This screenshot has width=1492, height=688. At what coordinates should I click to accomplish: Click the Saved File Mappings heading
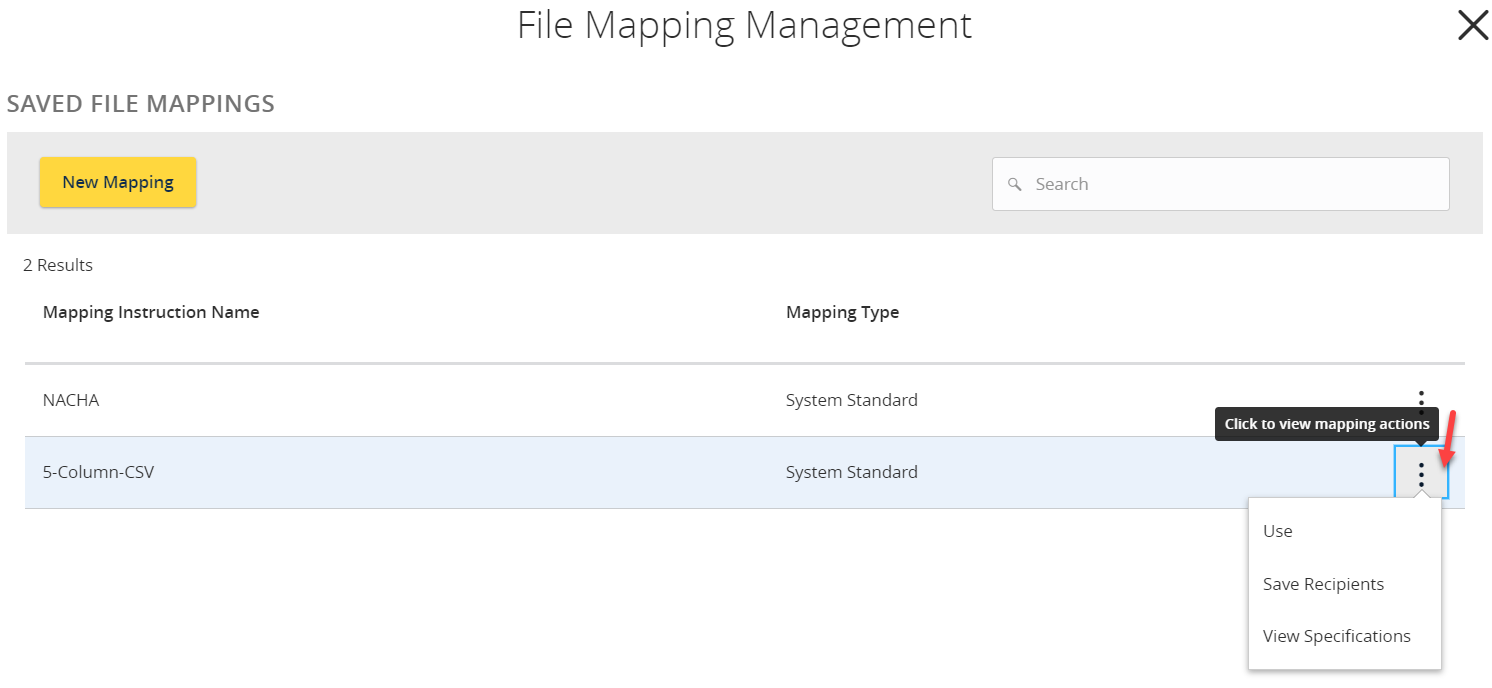click(141, 103)
